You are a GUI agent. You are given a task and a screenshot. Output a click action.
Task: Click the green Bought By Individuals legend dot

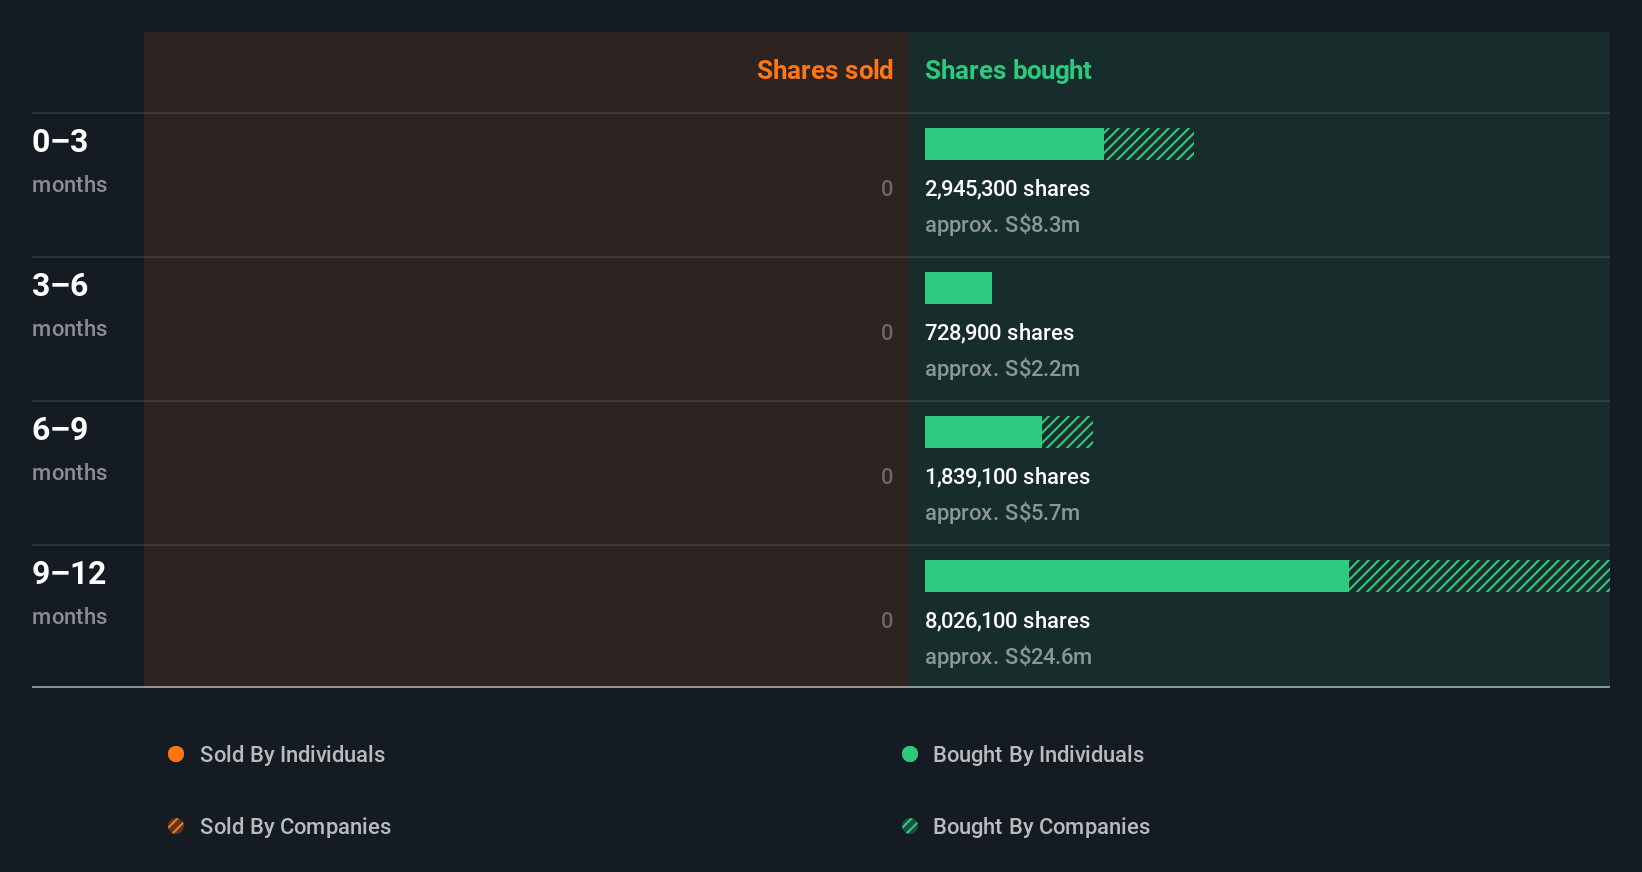910,754
